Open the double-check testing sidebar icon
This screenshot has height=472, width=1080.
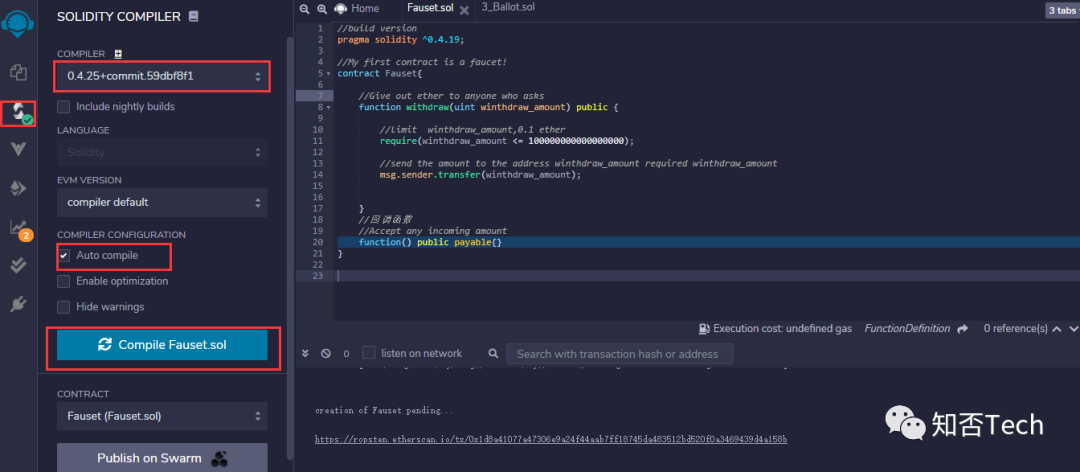[17, 265]
